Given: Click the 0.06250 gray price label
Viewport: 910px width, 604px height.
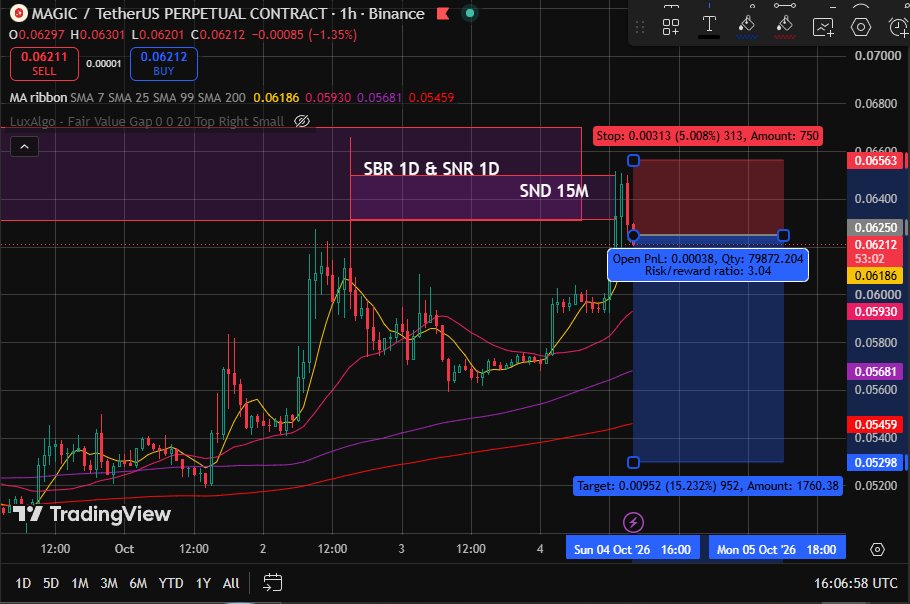Looking at the screenshot, I should tap(875, 227).
